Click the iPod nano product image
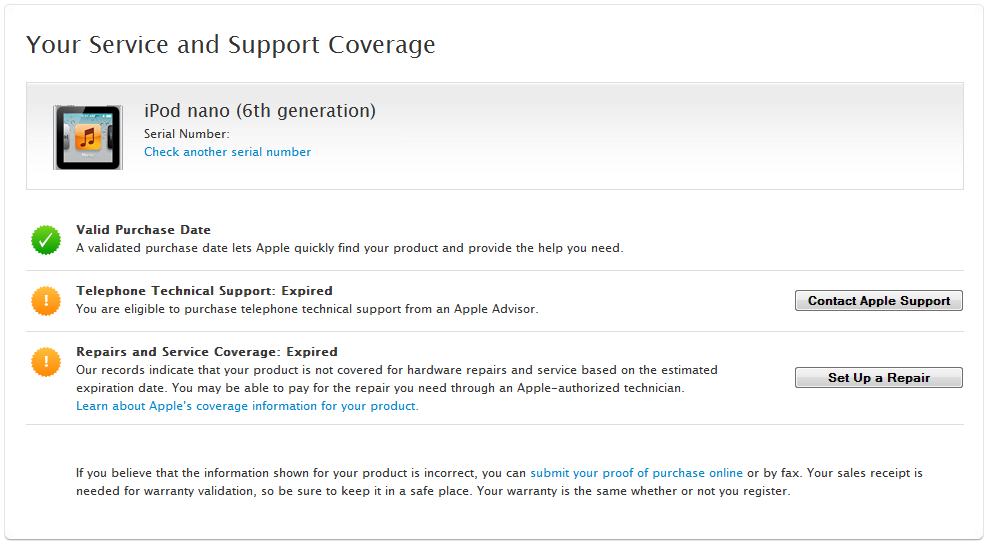 [88, 137]
